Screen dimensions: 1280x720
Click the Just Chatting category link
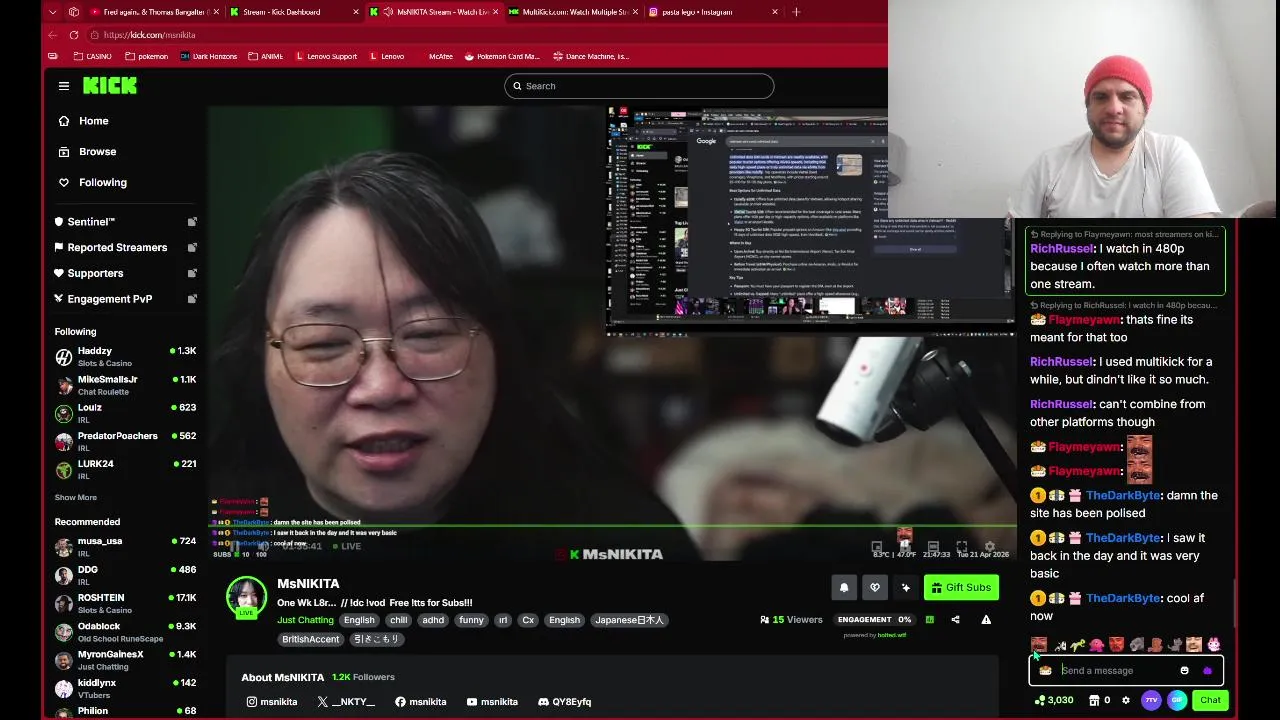pyautogui.click(x=305, y=620)
